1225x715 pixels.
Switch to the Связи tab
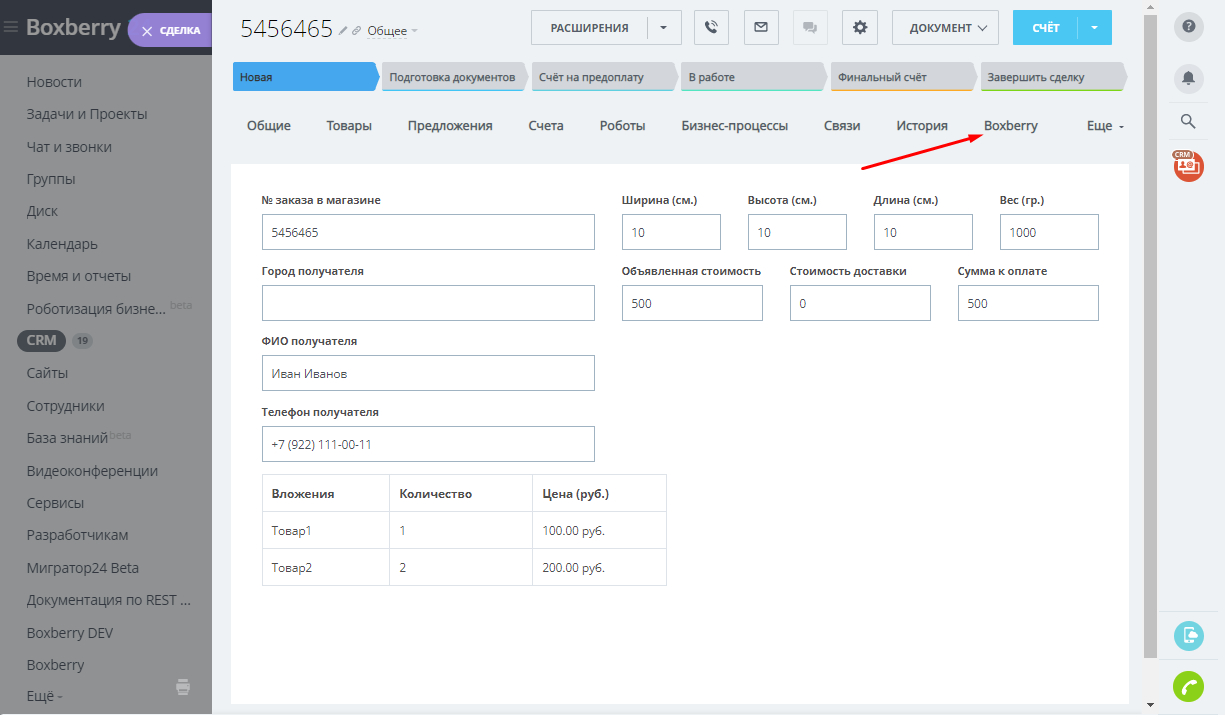click(842, 126)
